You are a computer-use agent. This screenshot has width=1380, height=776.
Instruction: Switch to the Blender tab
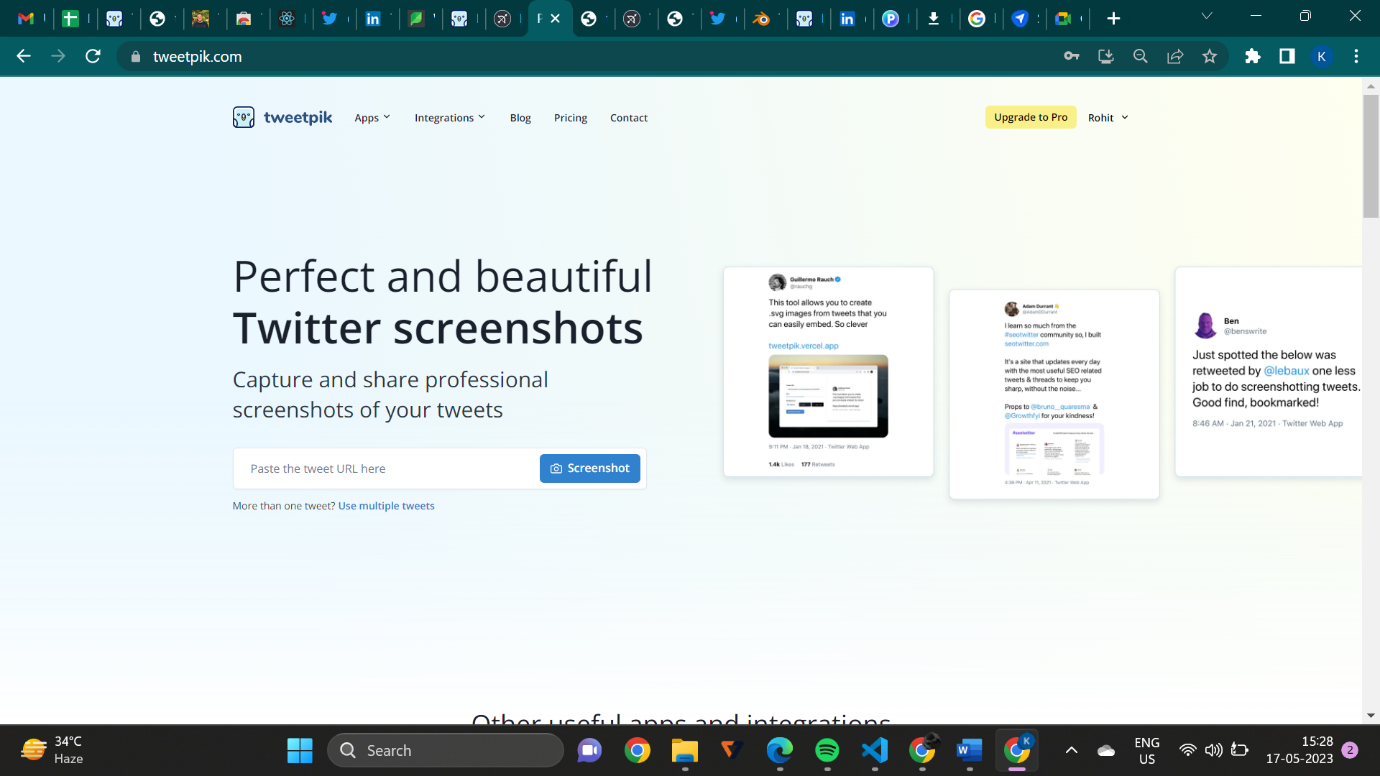coord(761,18)
